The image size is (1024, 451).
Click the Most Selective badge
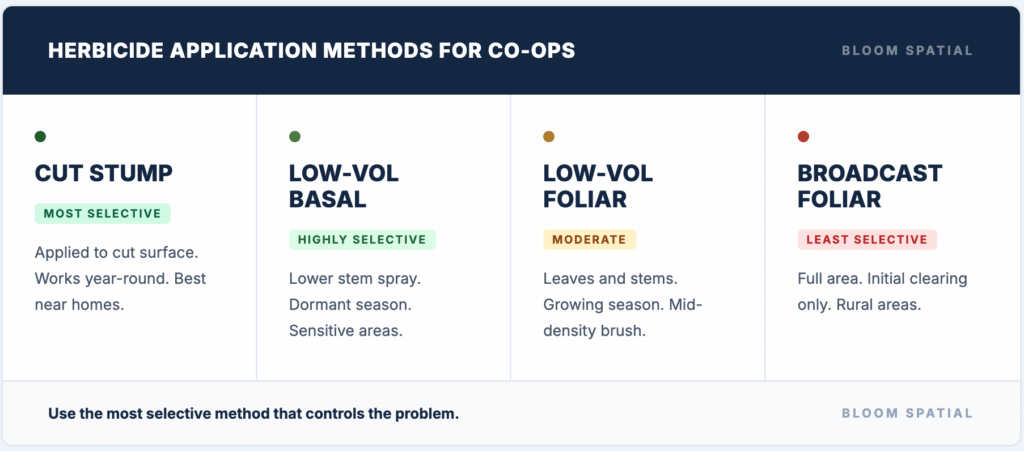click(103, 214)
